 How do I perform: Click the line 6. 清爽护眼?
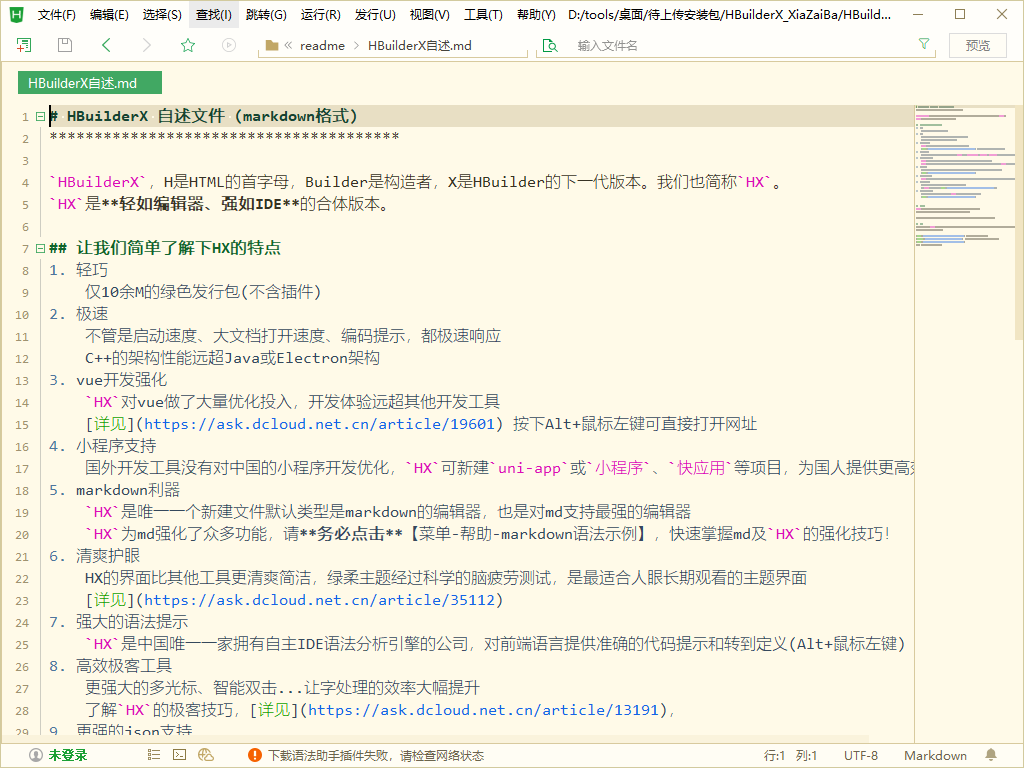click(95, 556)
